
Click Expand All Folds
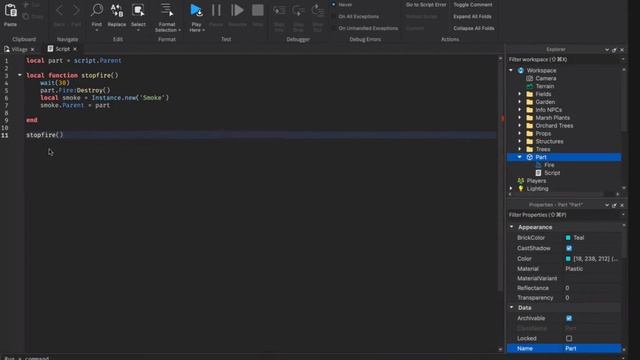(472, 16)
